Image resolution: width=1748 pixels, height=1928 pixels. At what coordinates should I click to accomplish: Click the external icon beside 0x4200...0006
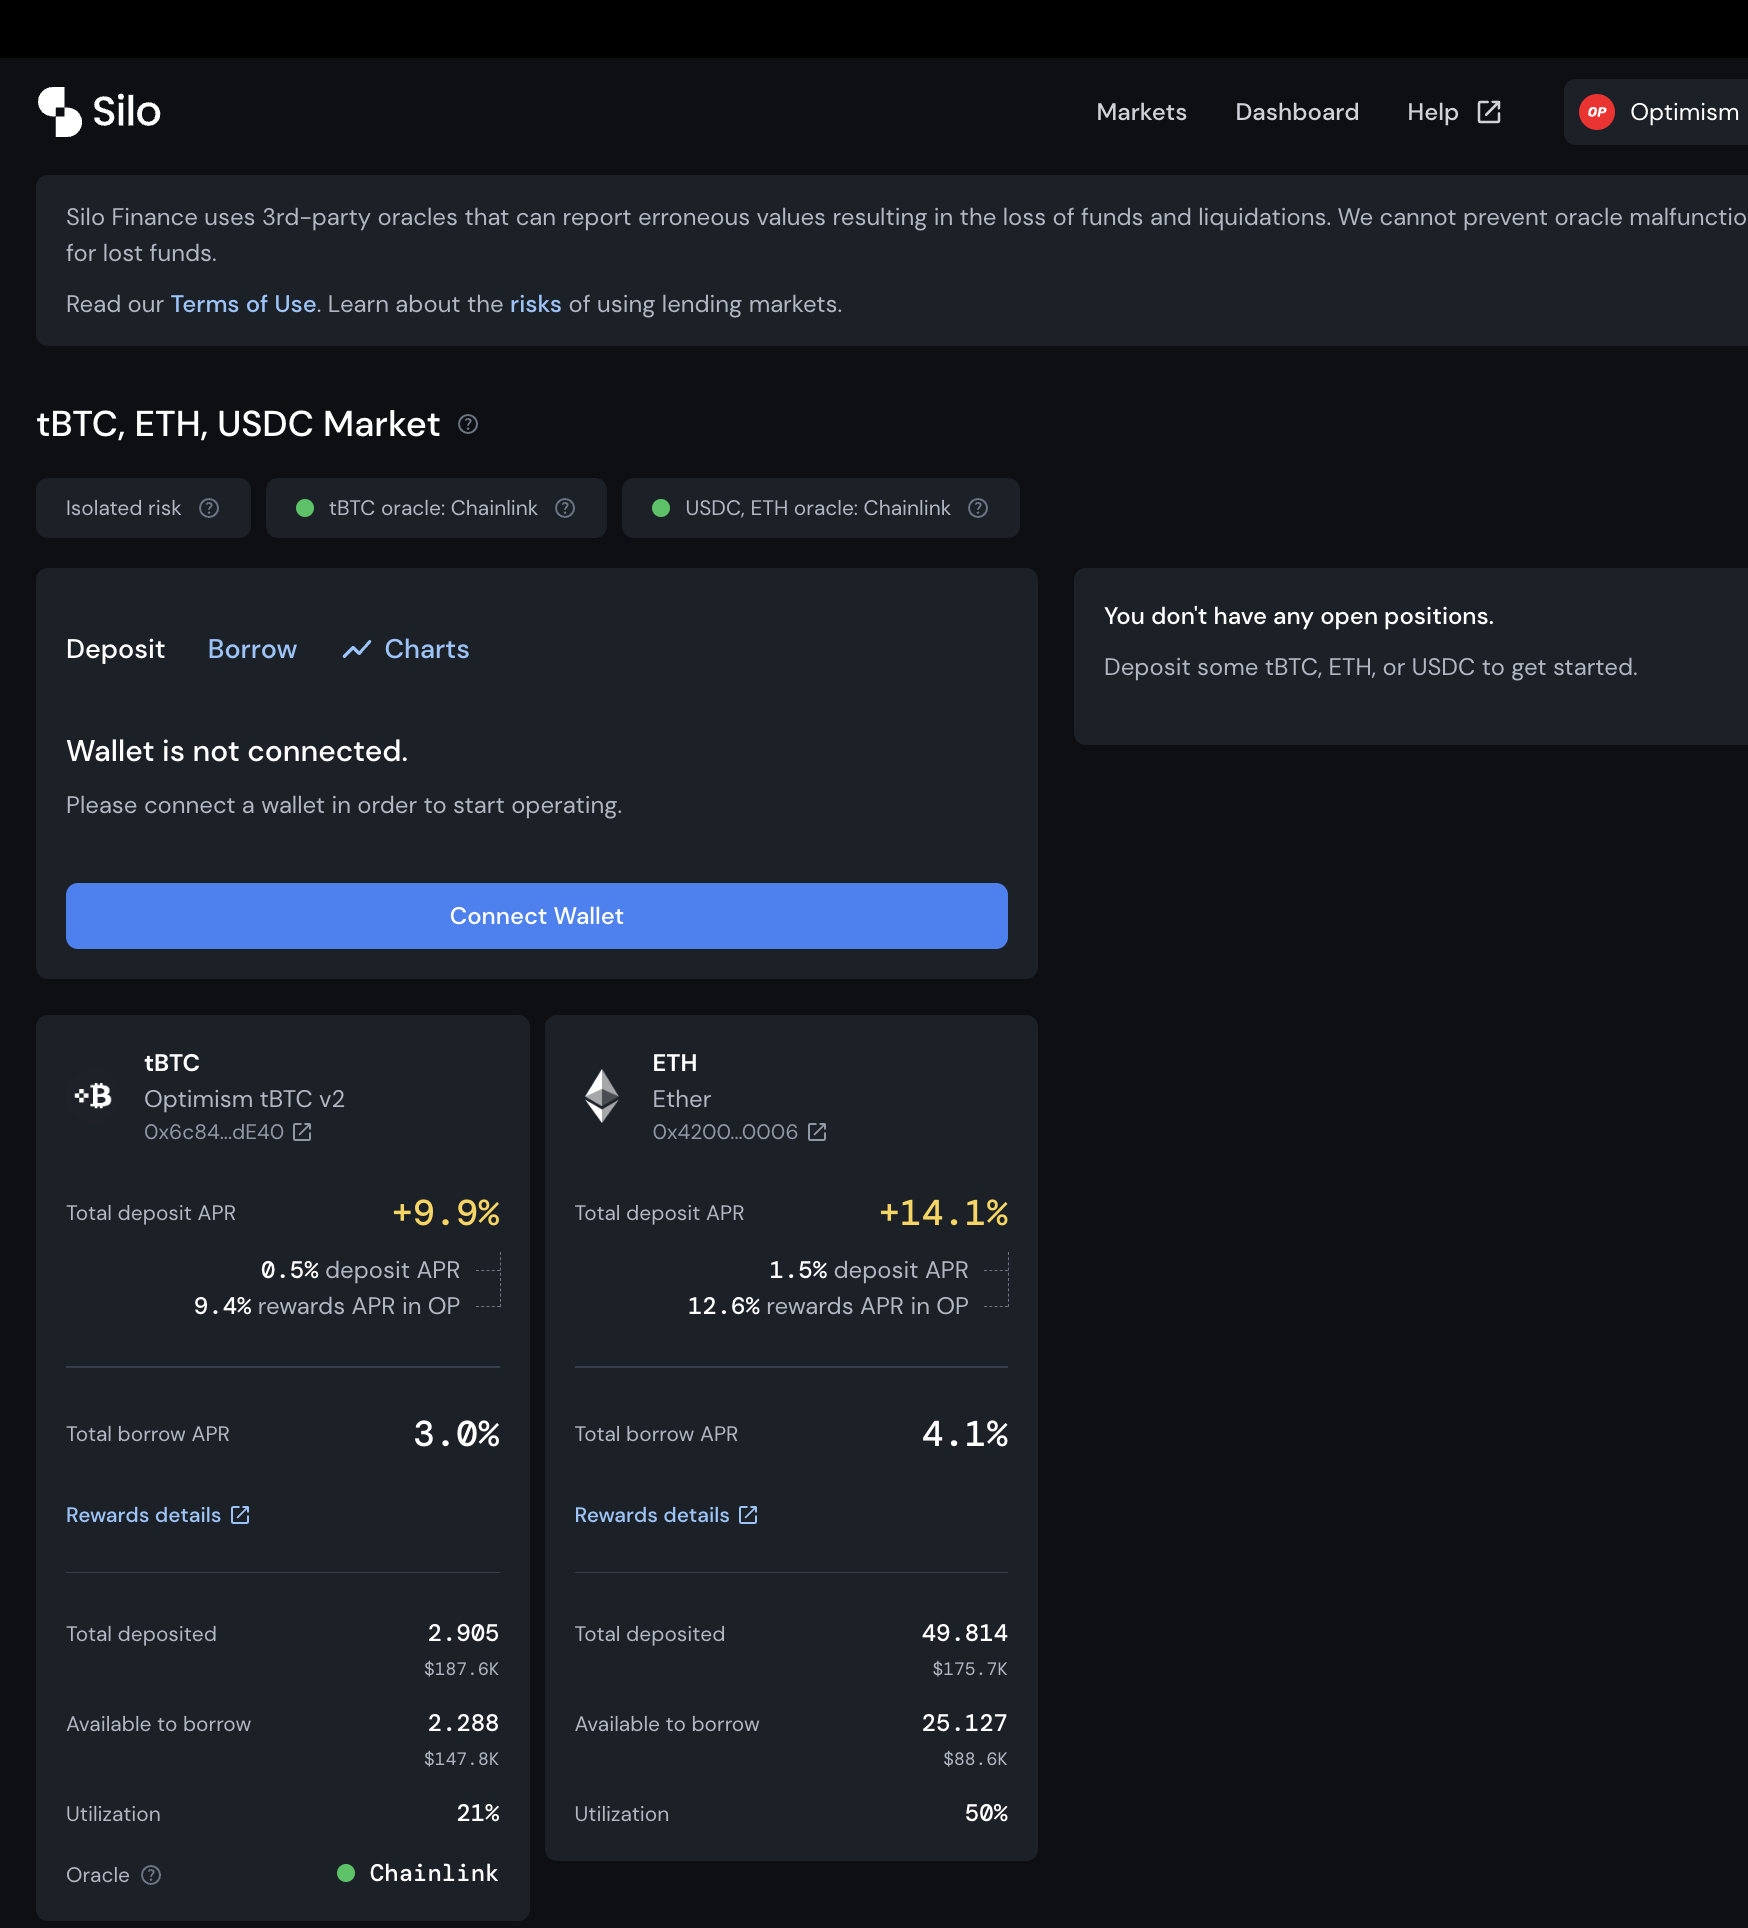tap(817, 1132)
